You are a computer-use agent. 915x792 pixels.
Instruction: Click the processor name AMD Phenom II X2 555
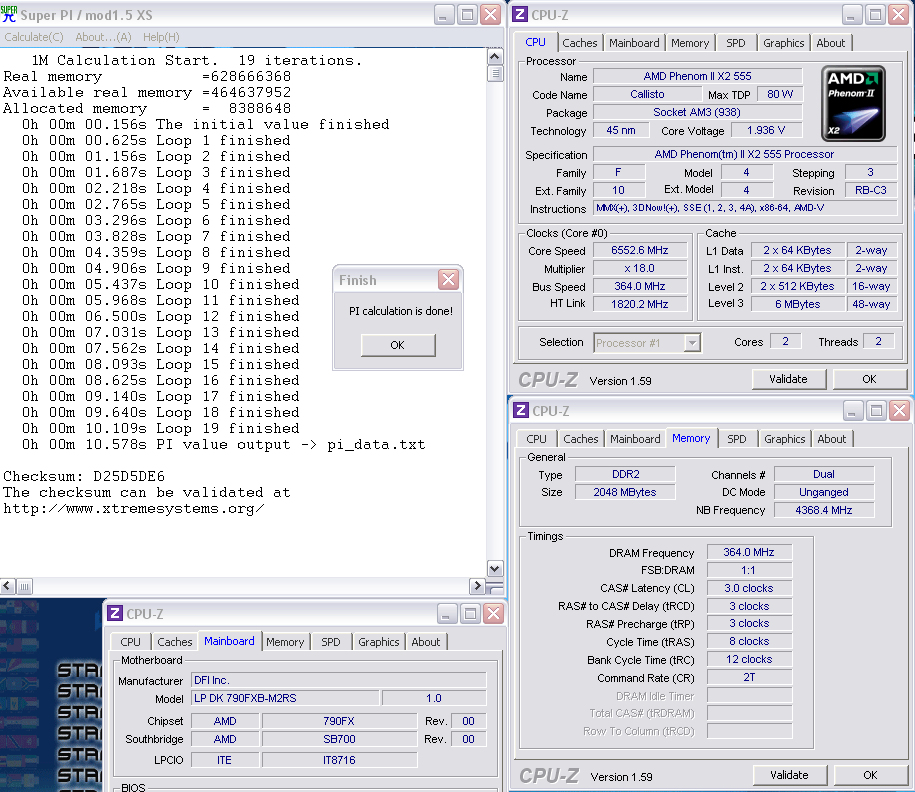697,76
